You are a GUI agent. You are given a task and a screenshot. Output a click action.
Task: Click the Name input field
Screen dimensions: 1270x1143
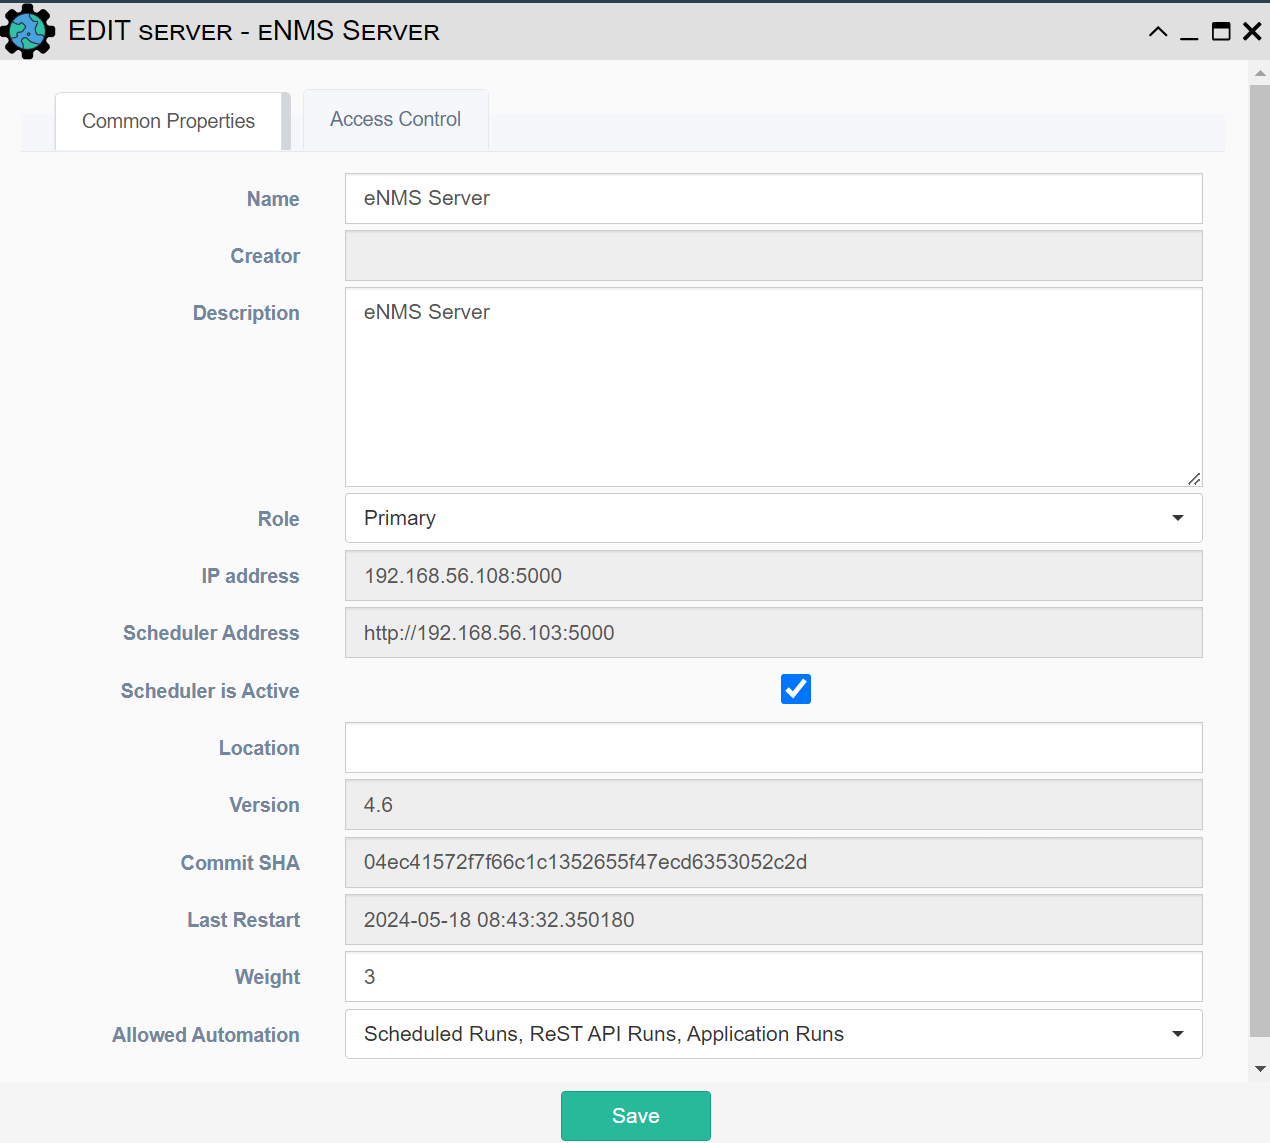click(x=773, y=198)
